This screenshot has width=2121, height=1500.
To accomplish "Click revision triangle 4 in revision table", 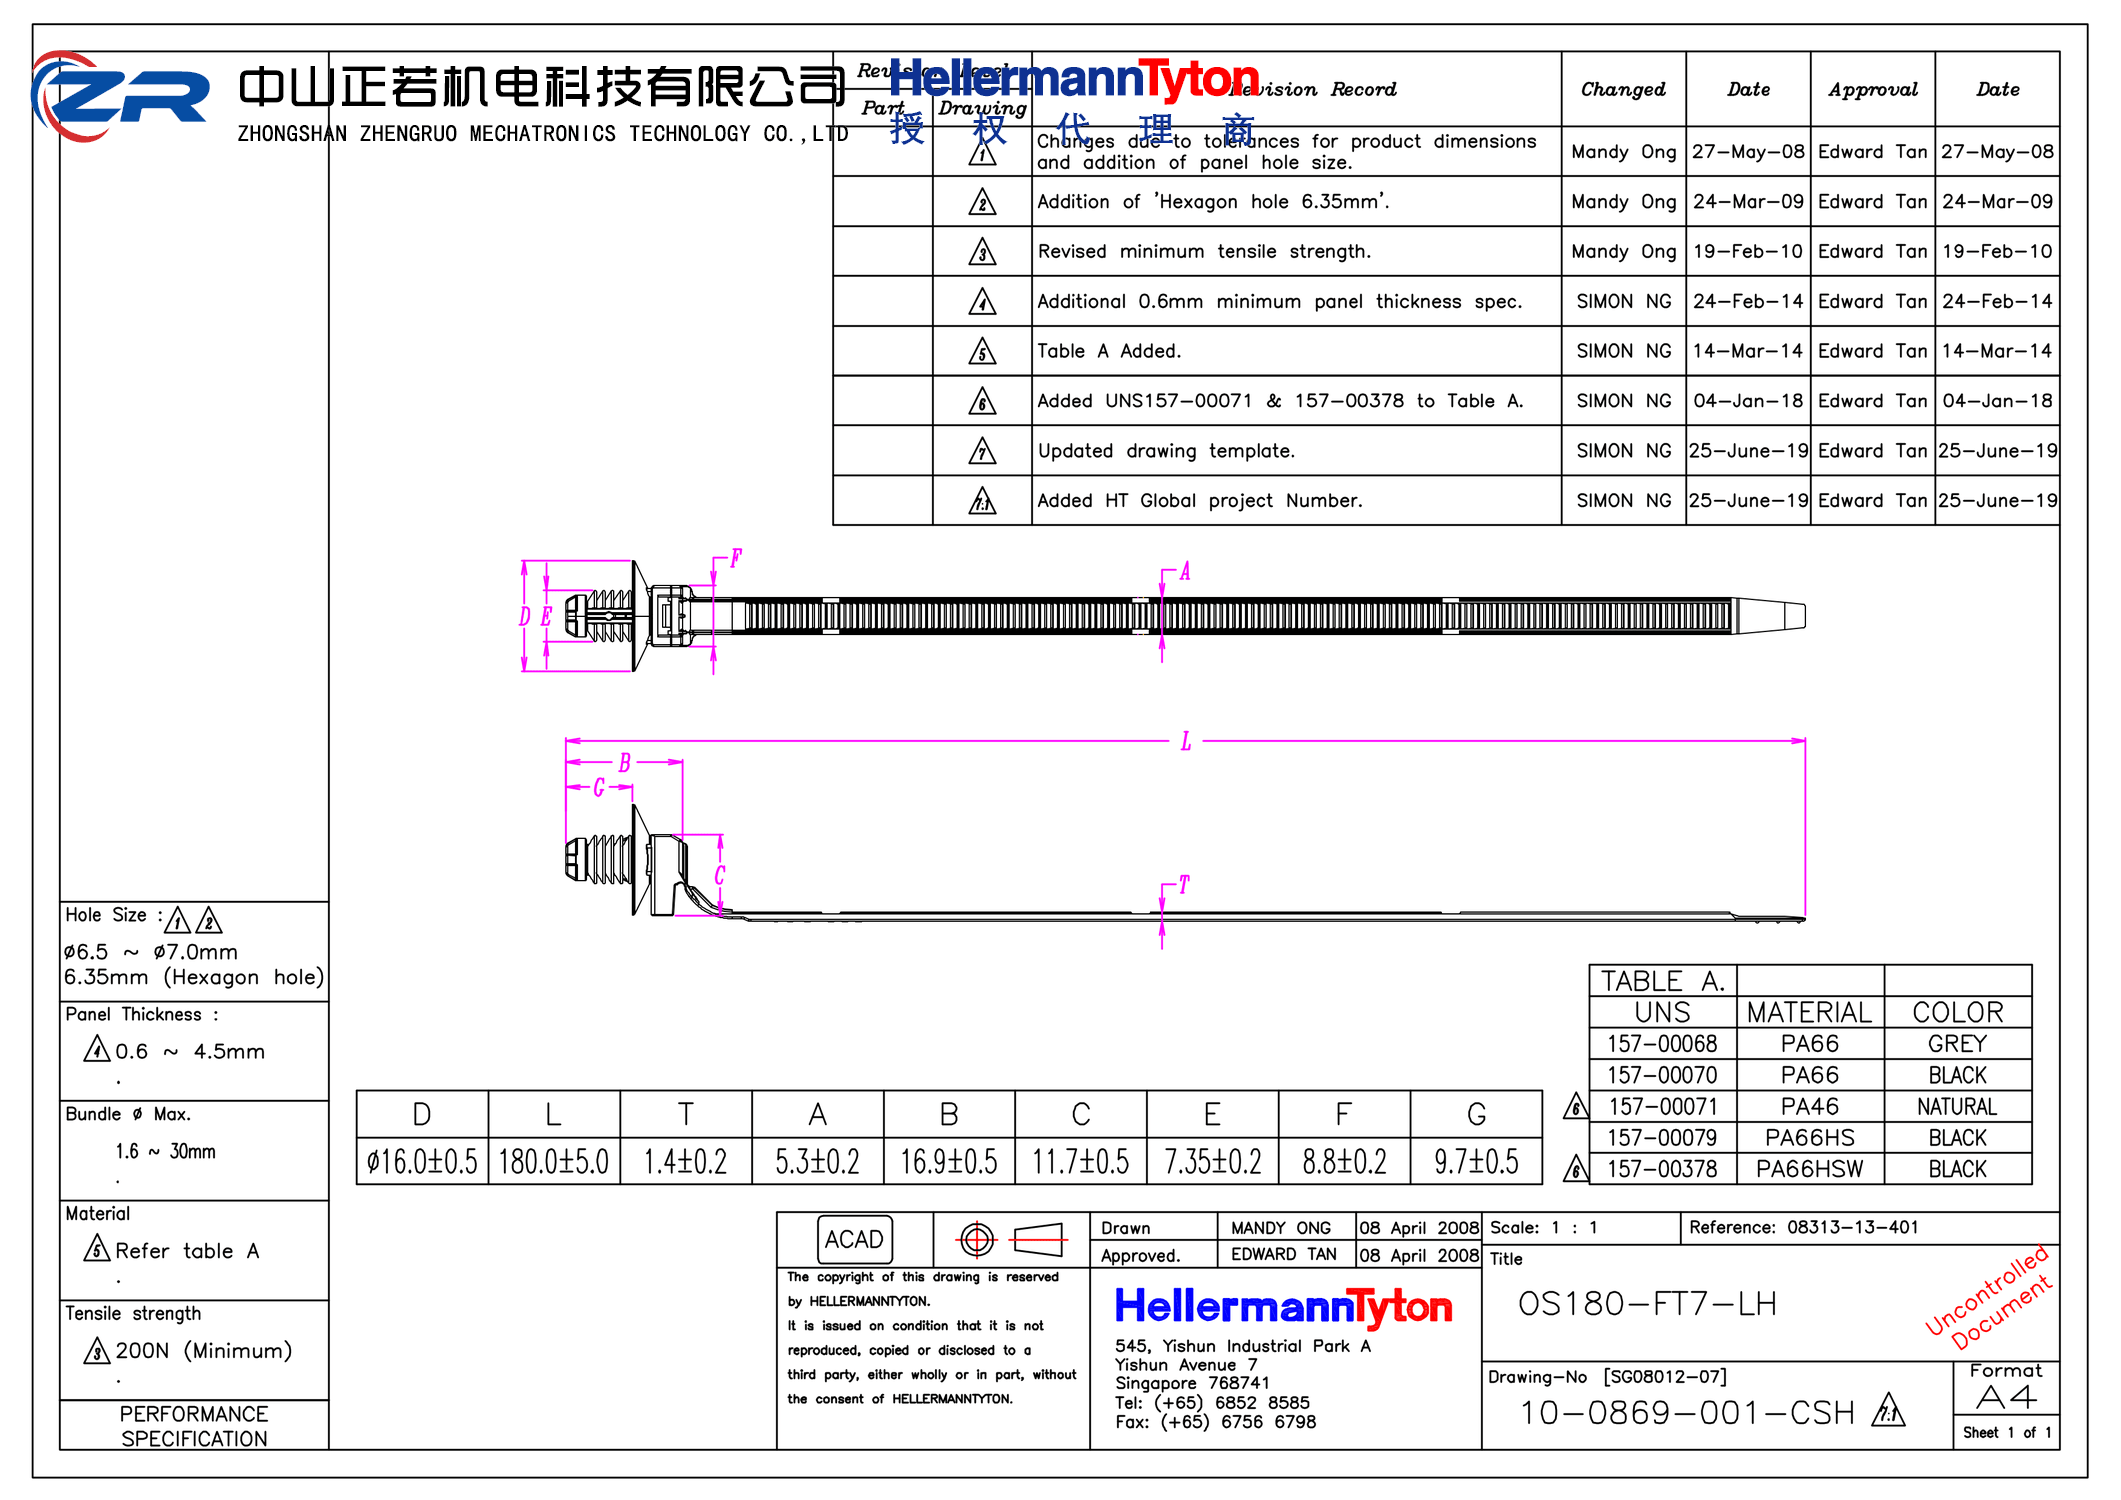I will pos(982,302).
